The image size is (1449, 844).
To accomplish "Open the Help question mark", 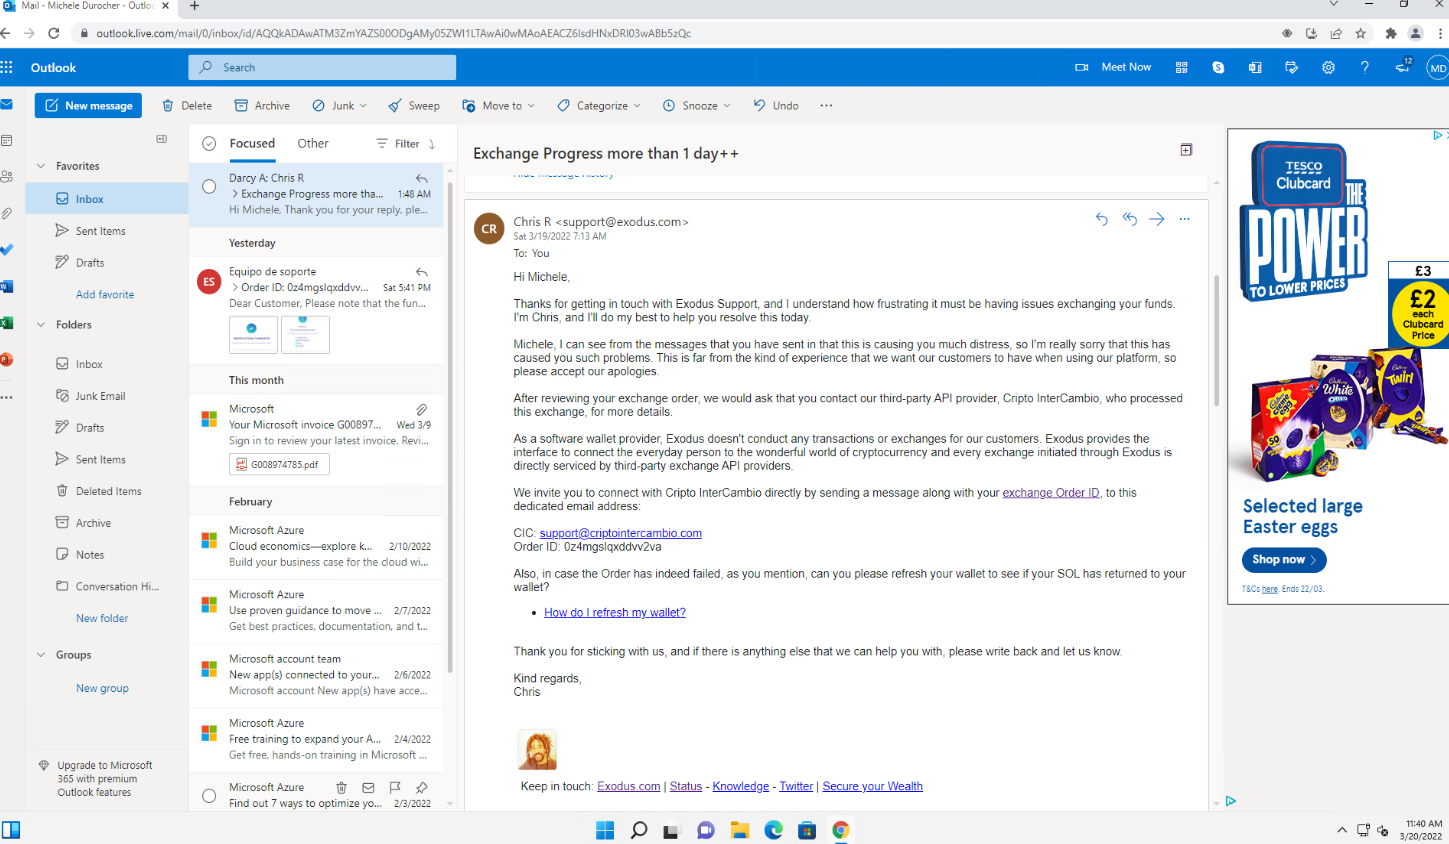I will [x=1364, y=67].
